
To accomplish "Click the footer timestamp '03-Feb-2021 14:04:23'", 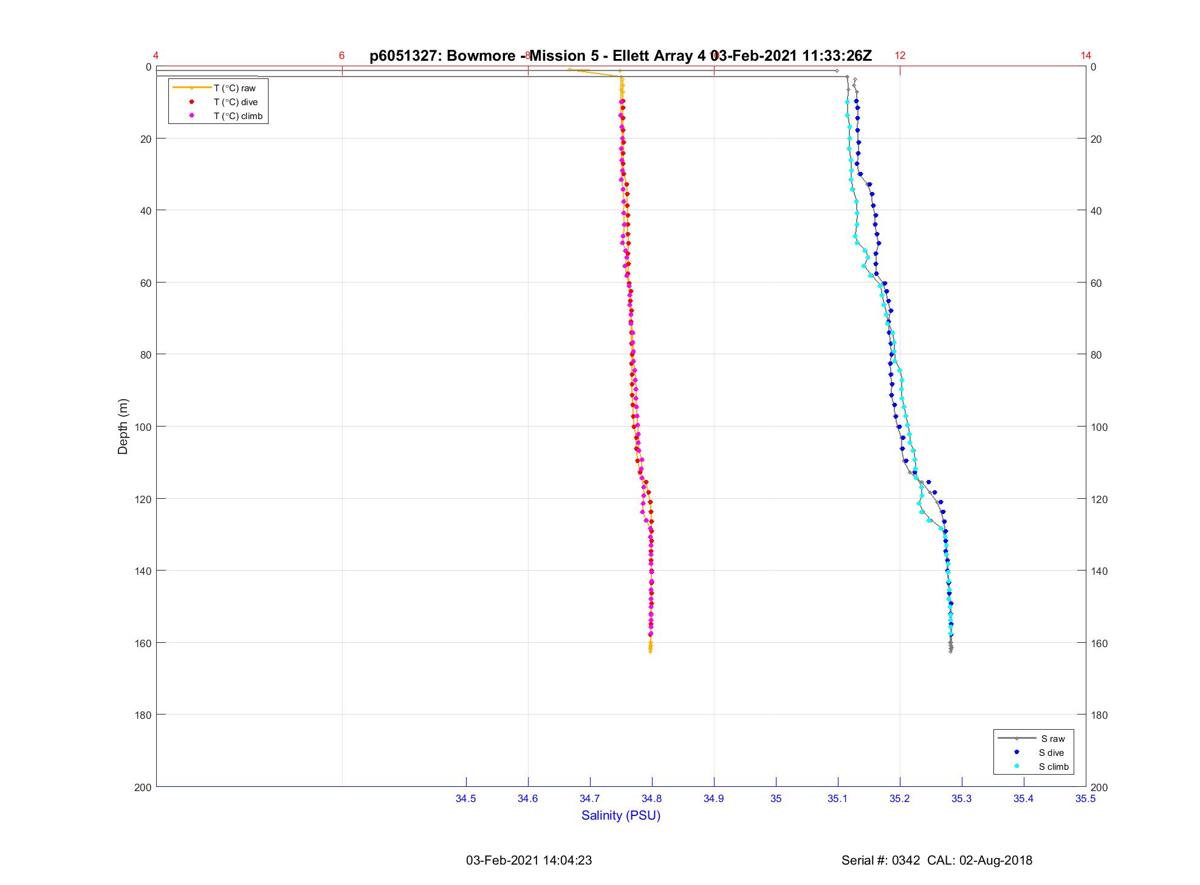I will coord(529,860).
